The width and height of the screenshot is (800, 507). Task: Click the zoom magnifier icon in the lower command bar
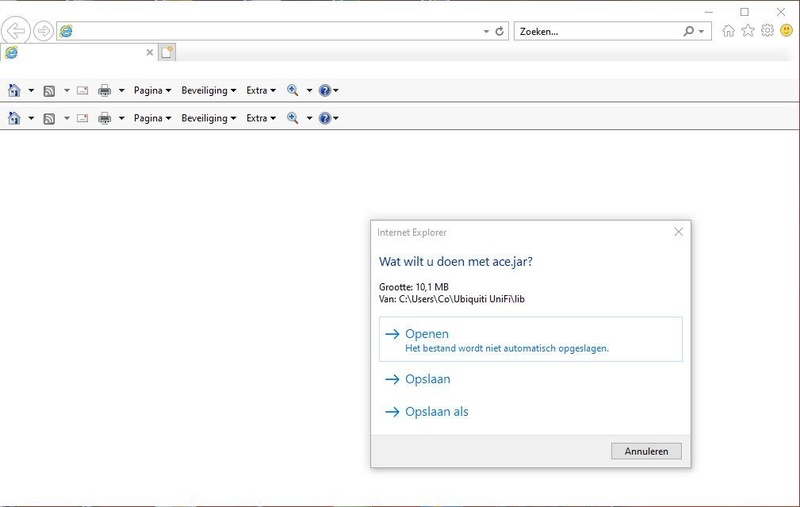[x=292, y=118]
